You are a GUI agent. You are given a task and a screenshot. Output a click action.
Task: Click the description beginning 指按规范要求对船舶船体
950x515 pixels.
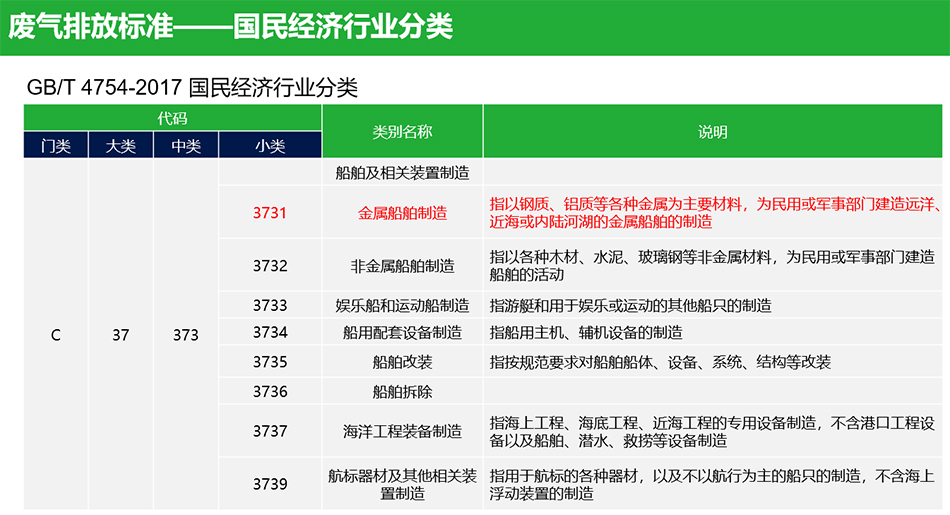660,362
